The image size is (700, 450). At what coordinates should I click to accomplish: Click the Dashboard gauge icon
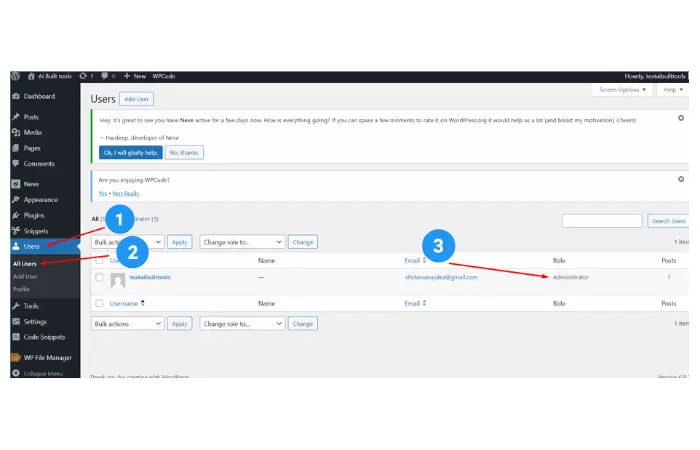click(x=16, y=96)
